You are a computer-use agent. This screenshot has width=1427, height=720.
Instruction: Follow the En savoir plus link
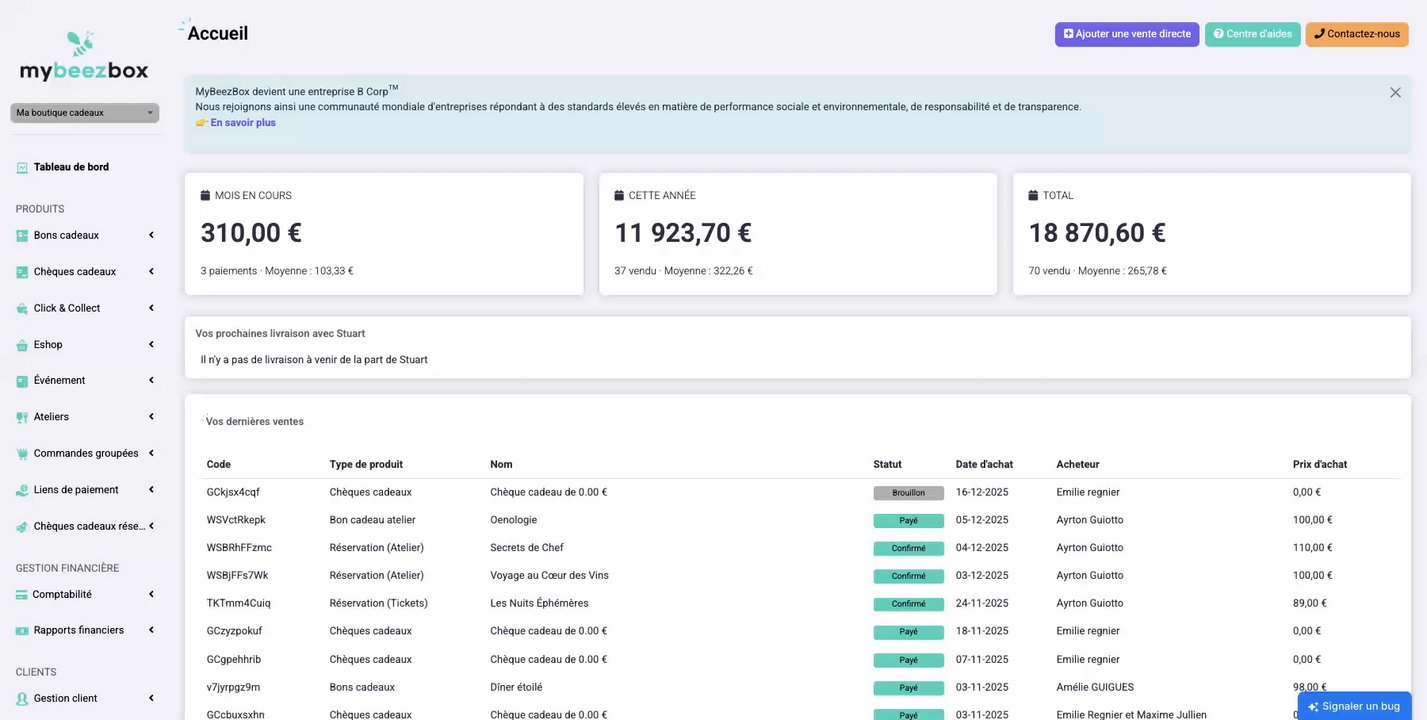click(x=243, y=122)
